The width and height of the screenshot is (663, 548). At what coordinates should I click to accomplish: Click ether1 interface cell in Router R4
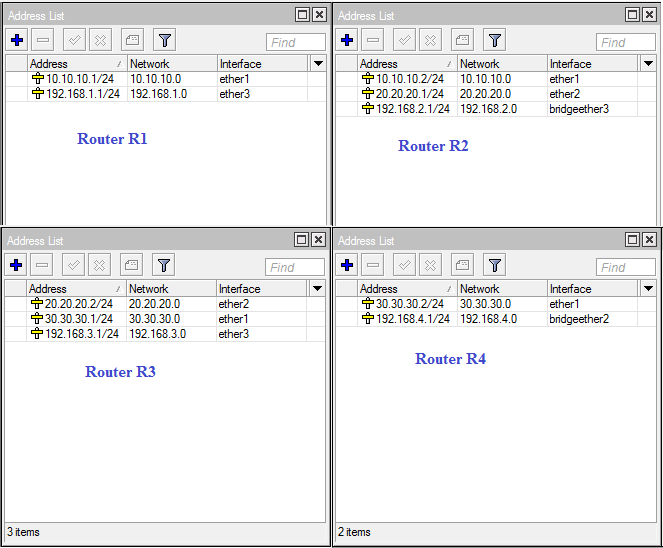pos(592,304)
